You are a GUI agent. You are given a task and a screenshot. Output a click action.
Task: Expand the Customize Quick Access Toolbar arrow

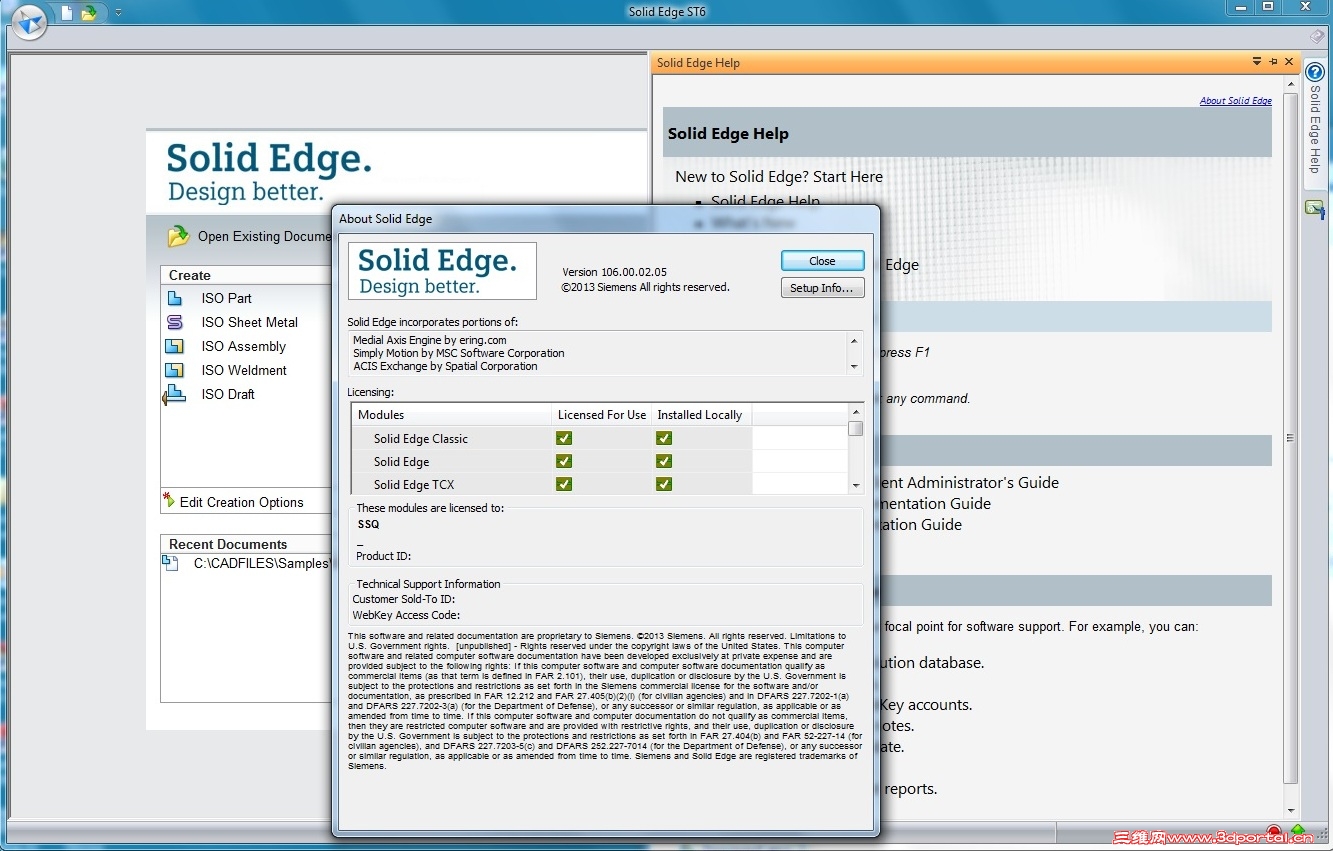pos(118,13)
